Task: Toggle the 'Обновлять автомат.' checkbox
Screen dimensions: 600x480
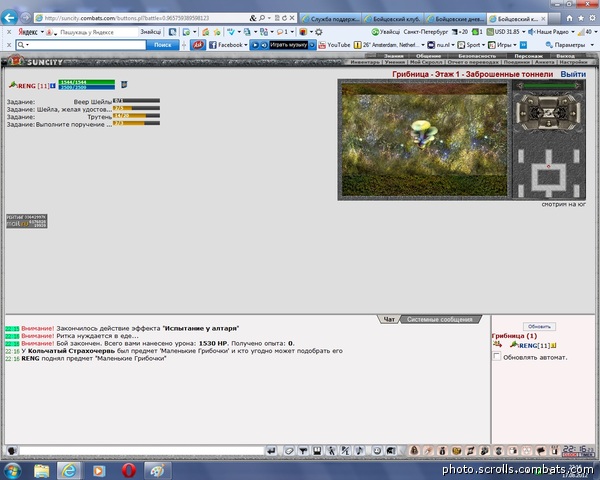Action: click(496, 356)
